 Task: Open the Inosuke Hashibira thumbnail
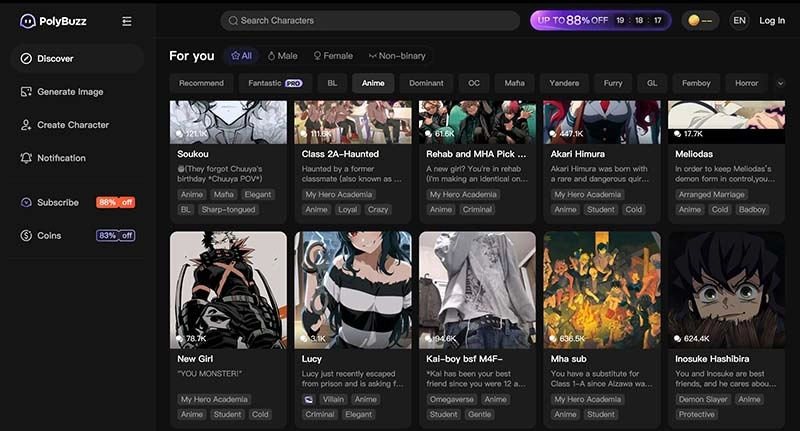point(726,290)
